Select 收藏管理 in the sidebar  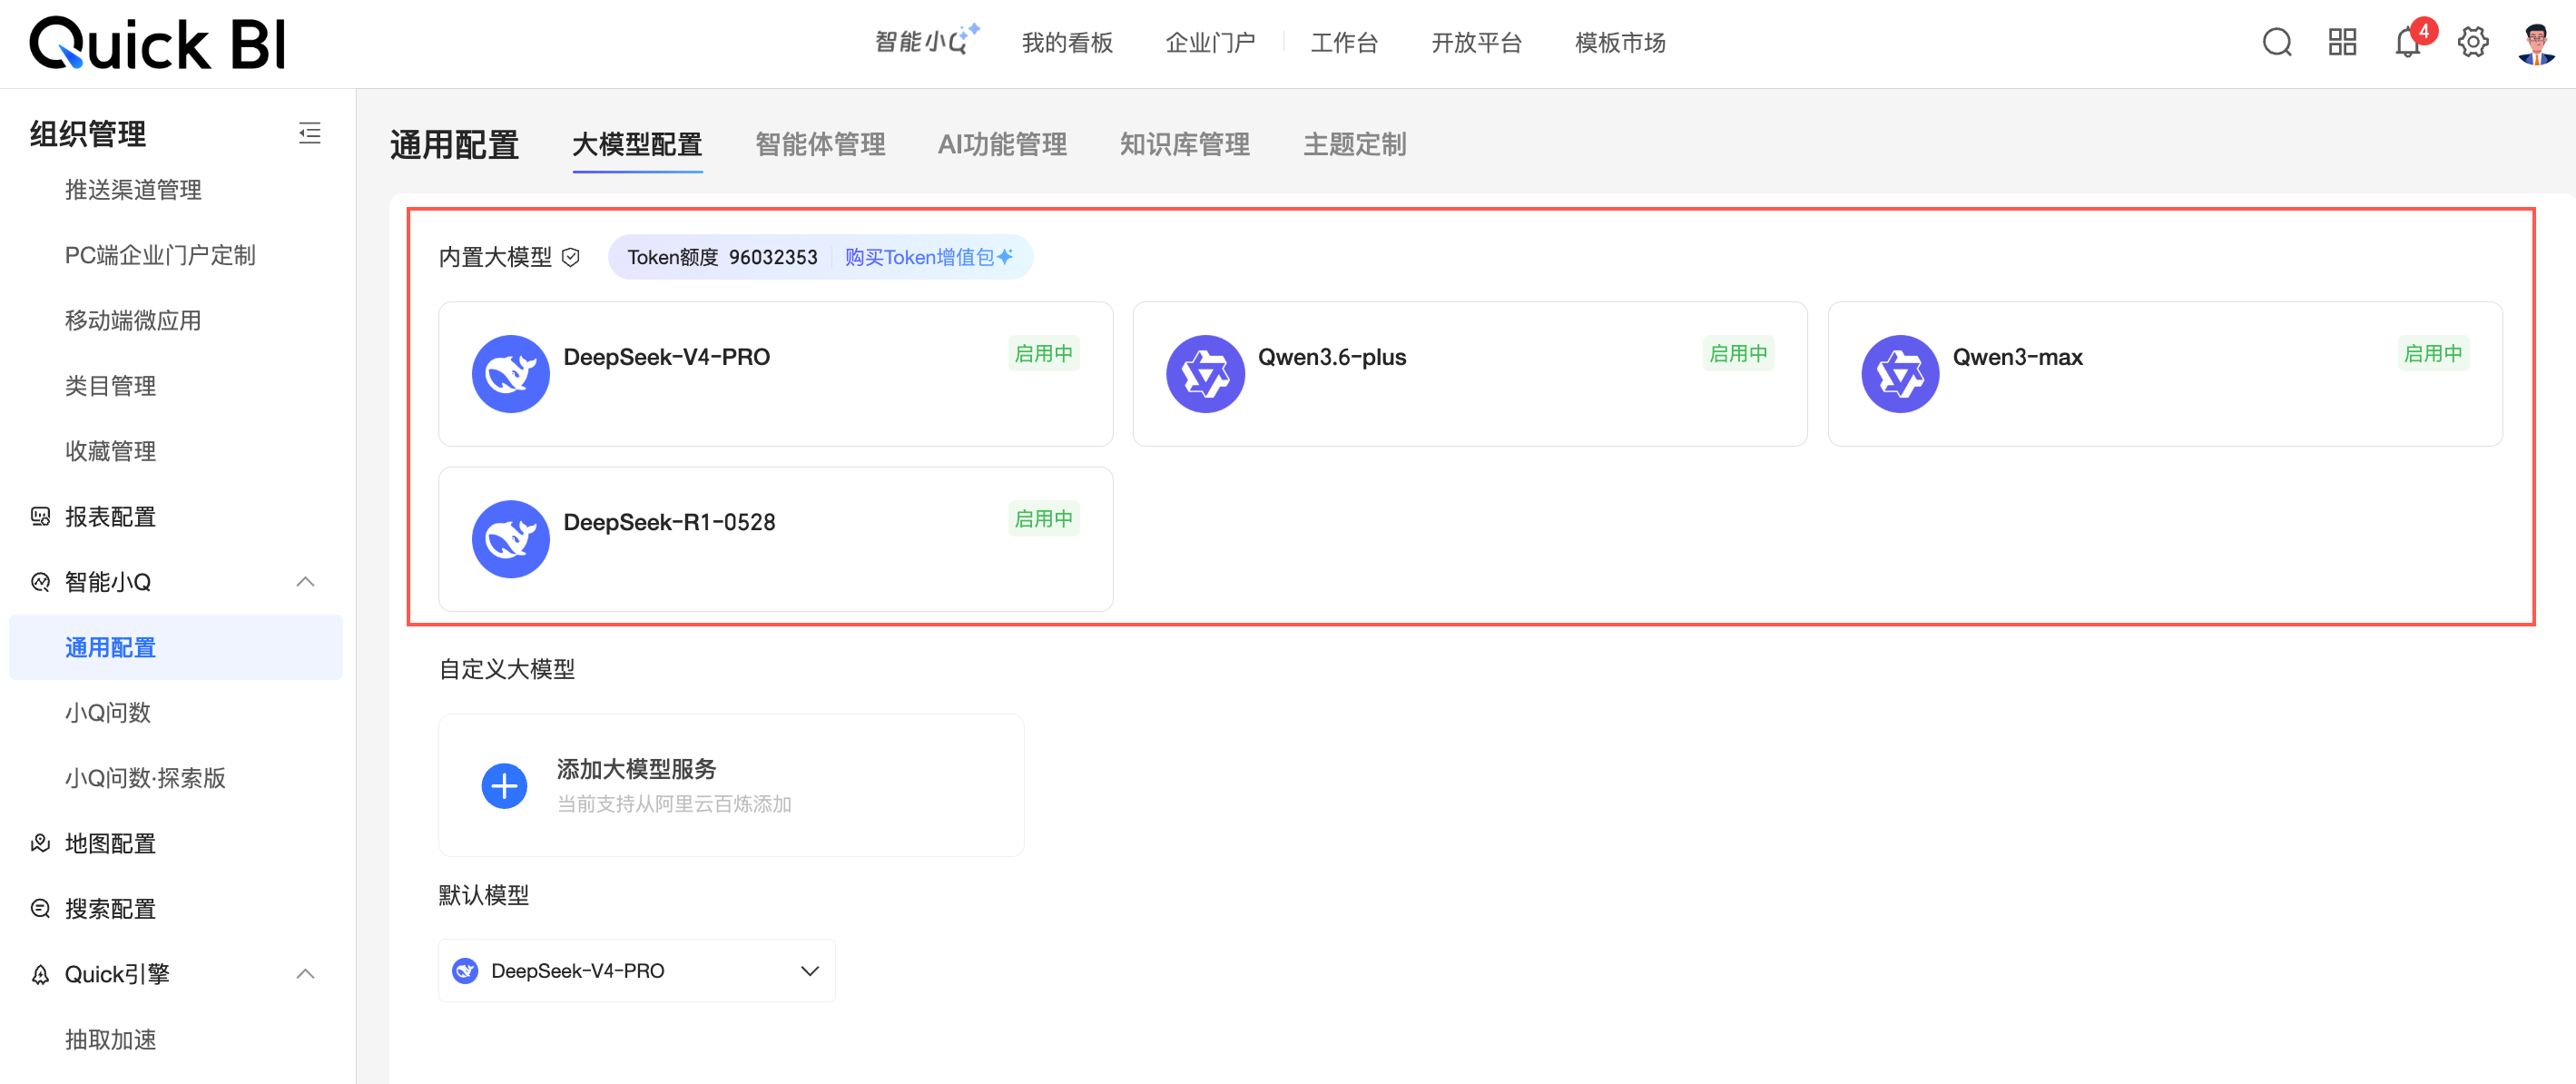110,451
